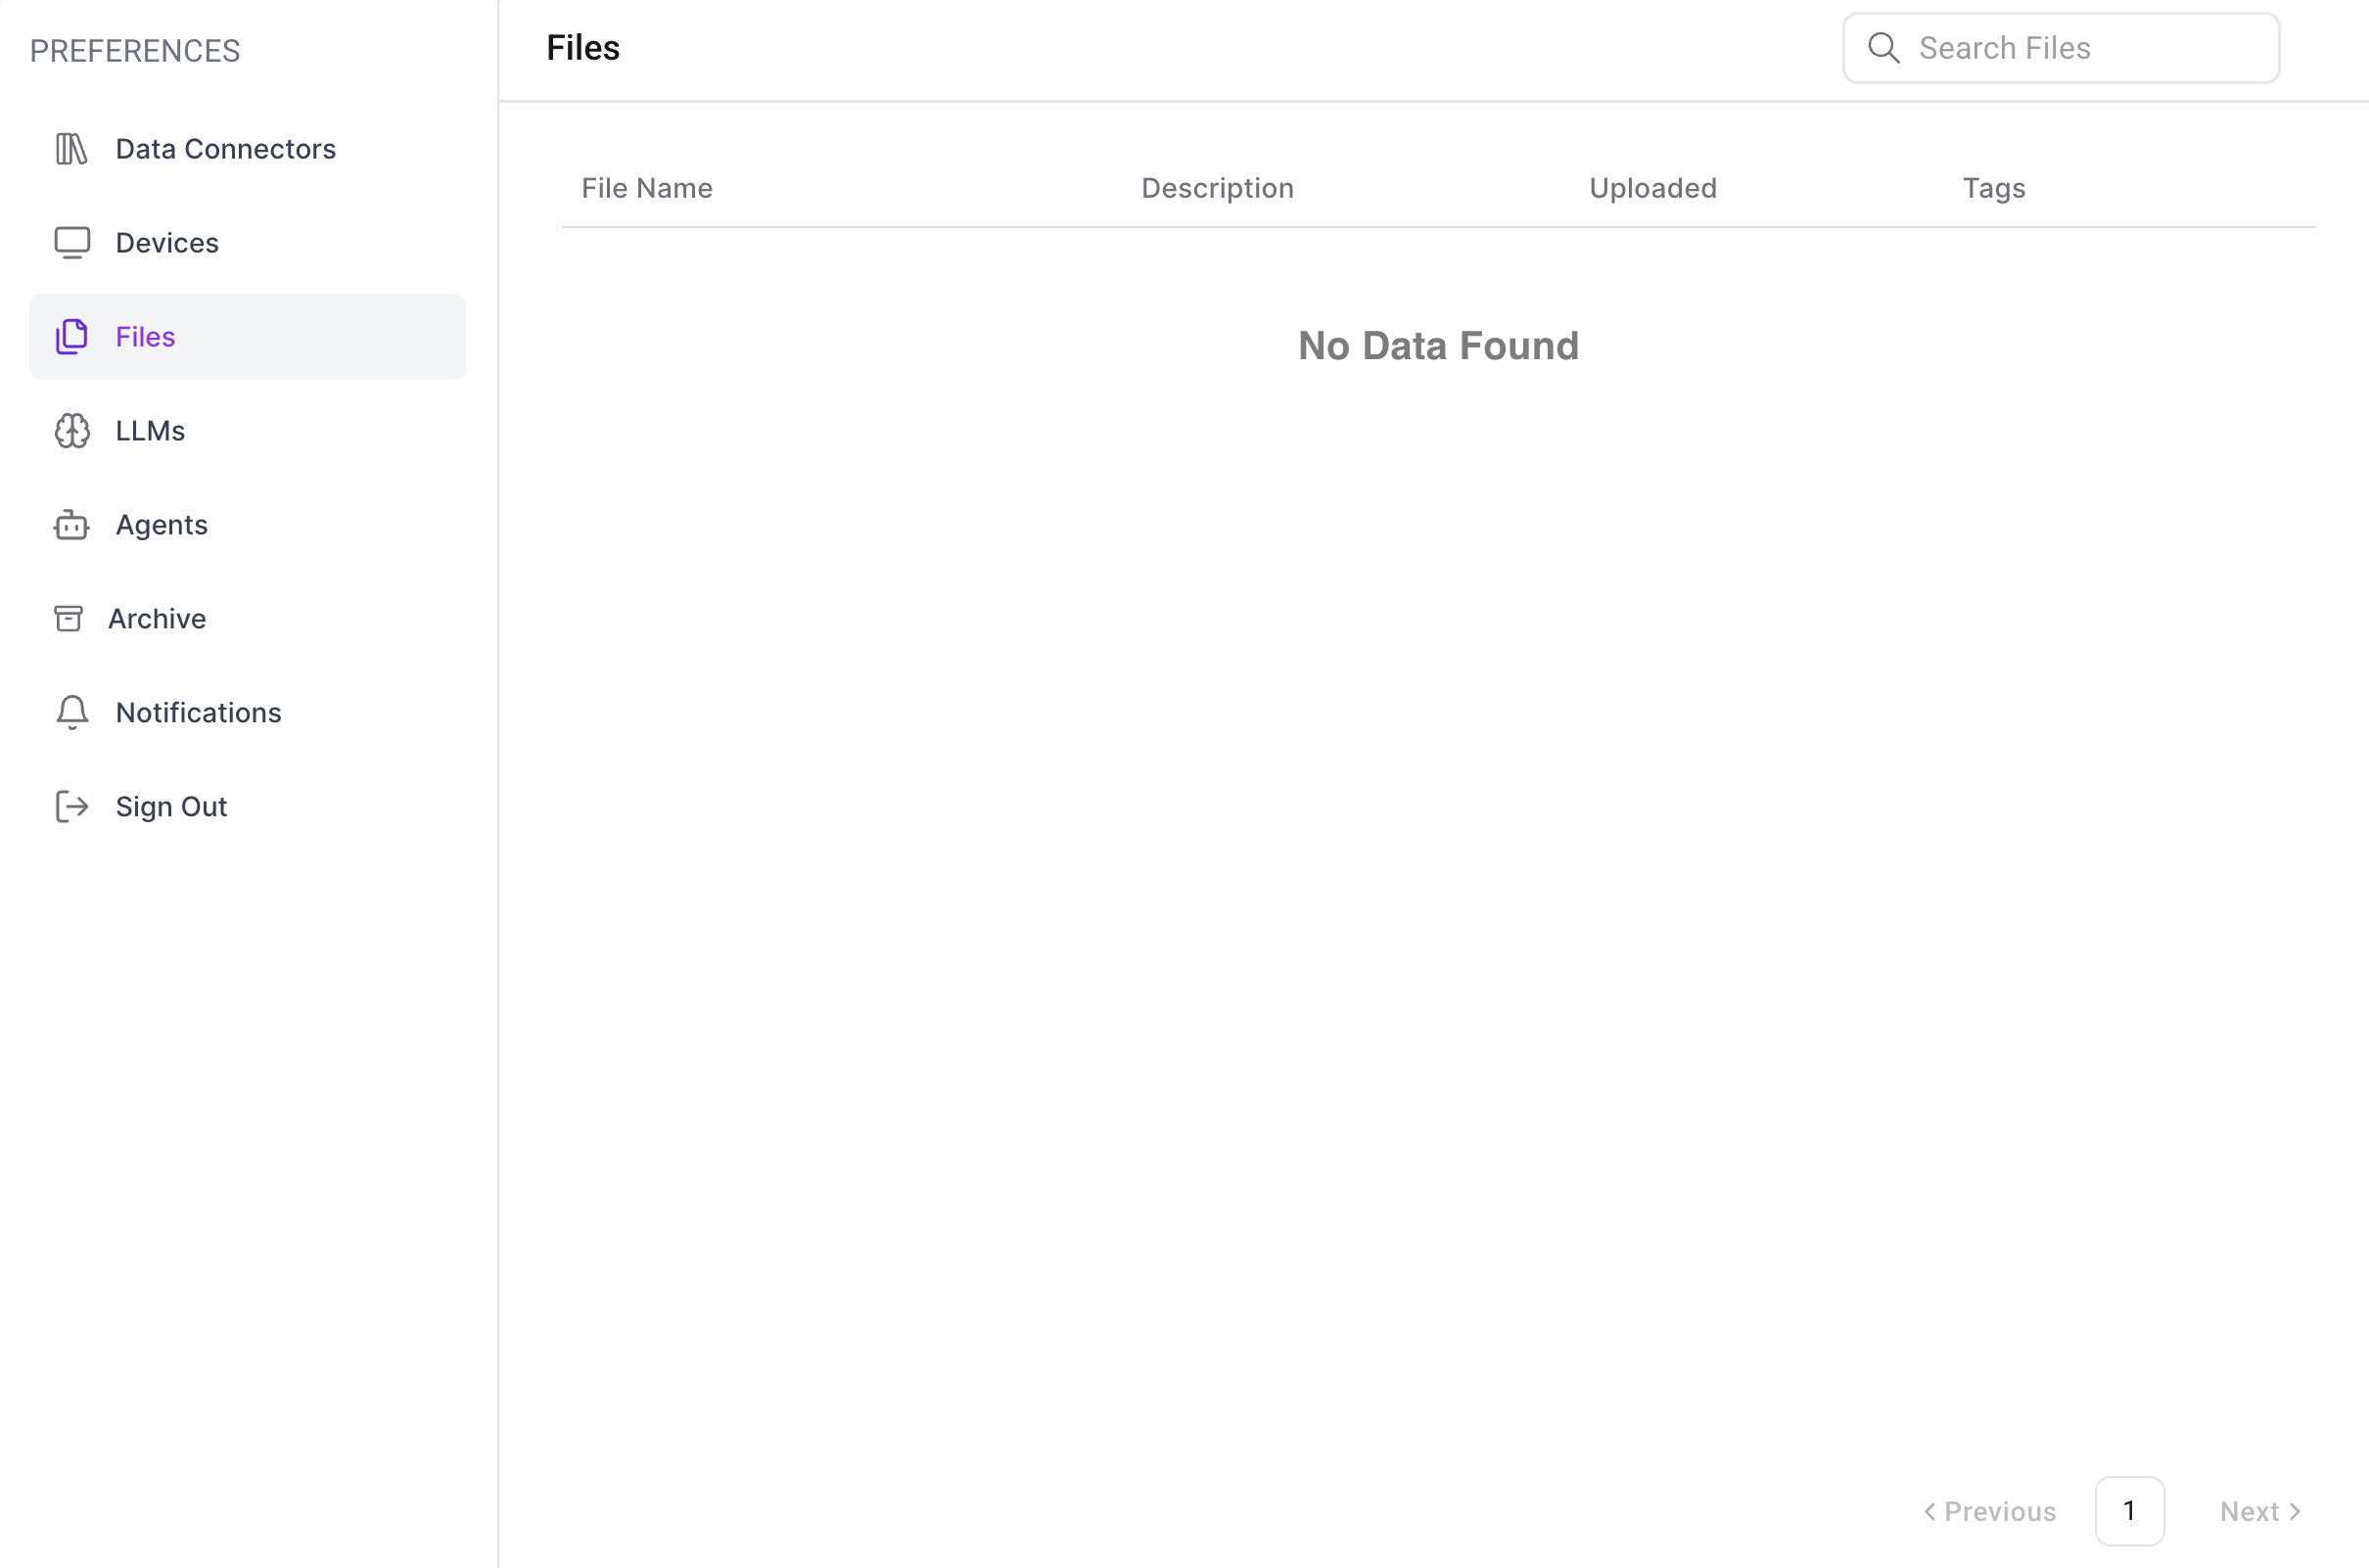Click the Devices monitor icon
This screenshot has width=2369, height=1568.
71,243
